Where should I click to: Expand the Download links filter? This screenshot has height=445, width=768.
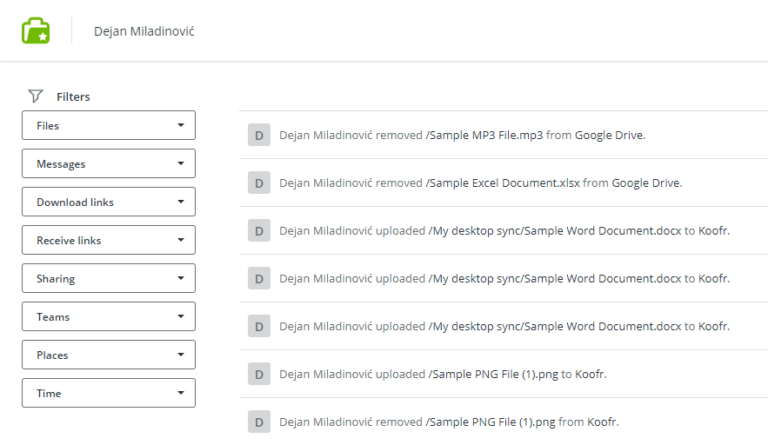point(108,202)
